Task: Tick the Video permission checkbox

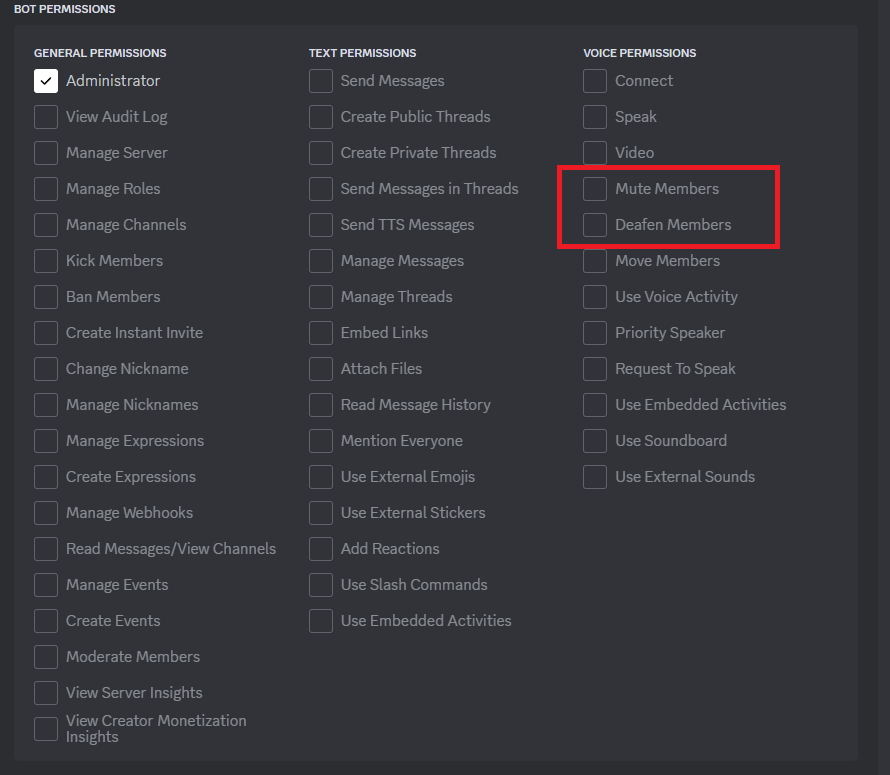Action: 595,153
